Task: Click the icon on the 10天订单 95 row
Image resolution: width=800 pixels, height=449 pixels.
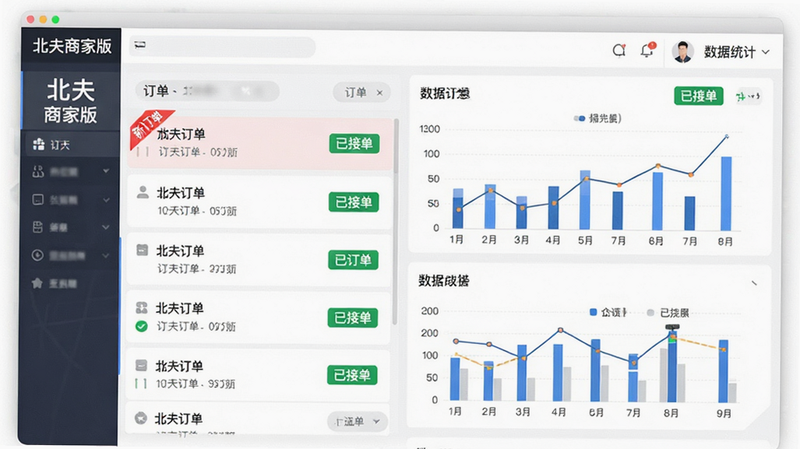Action: point(141,365)
